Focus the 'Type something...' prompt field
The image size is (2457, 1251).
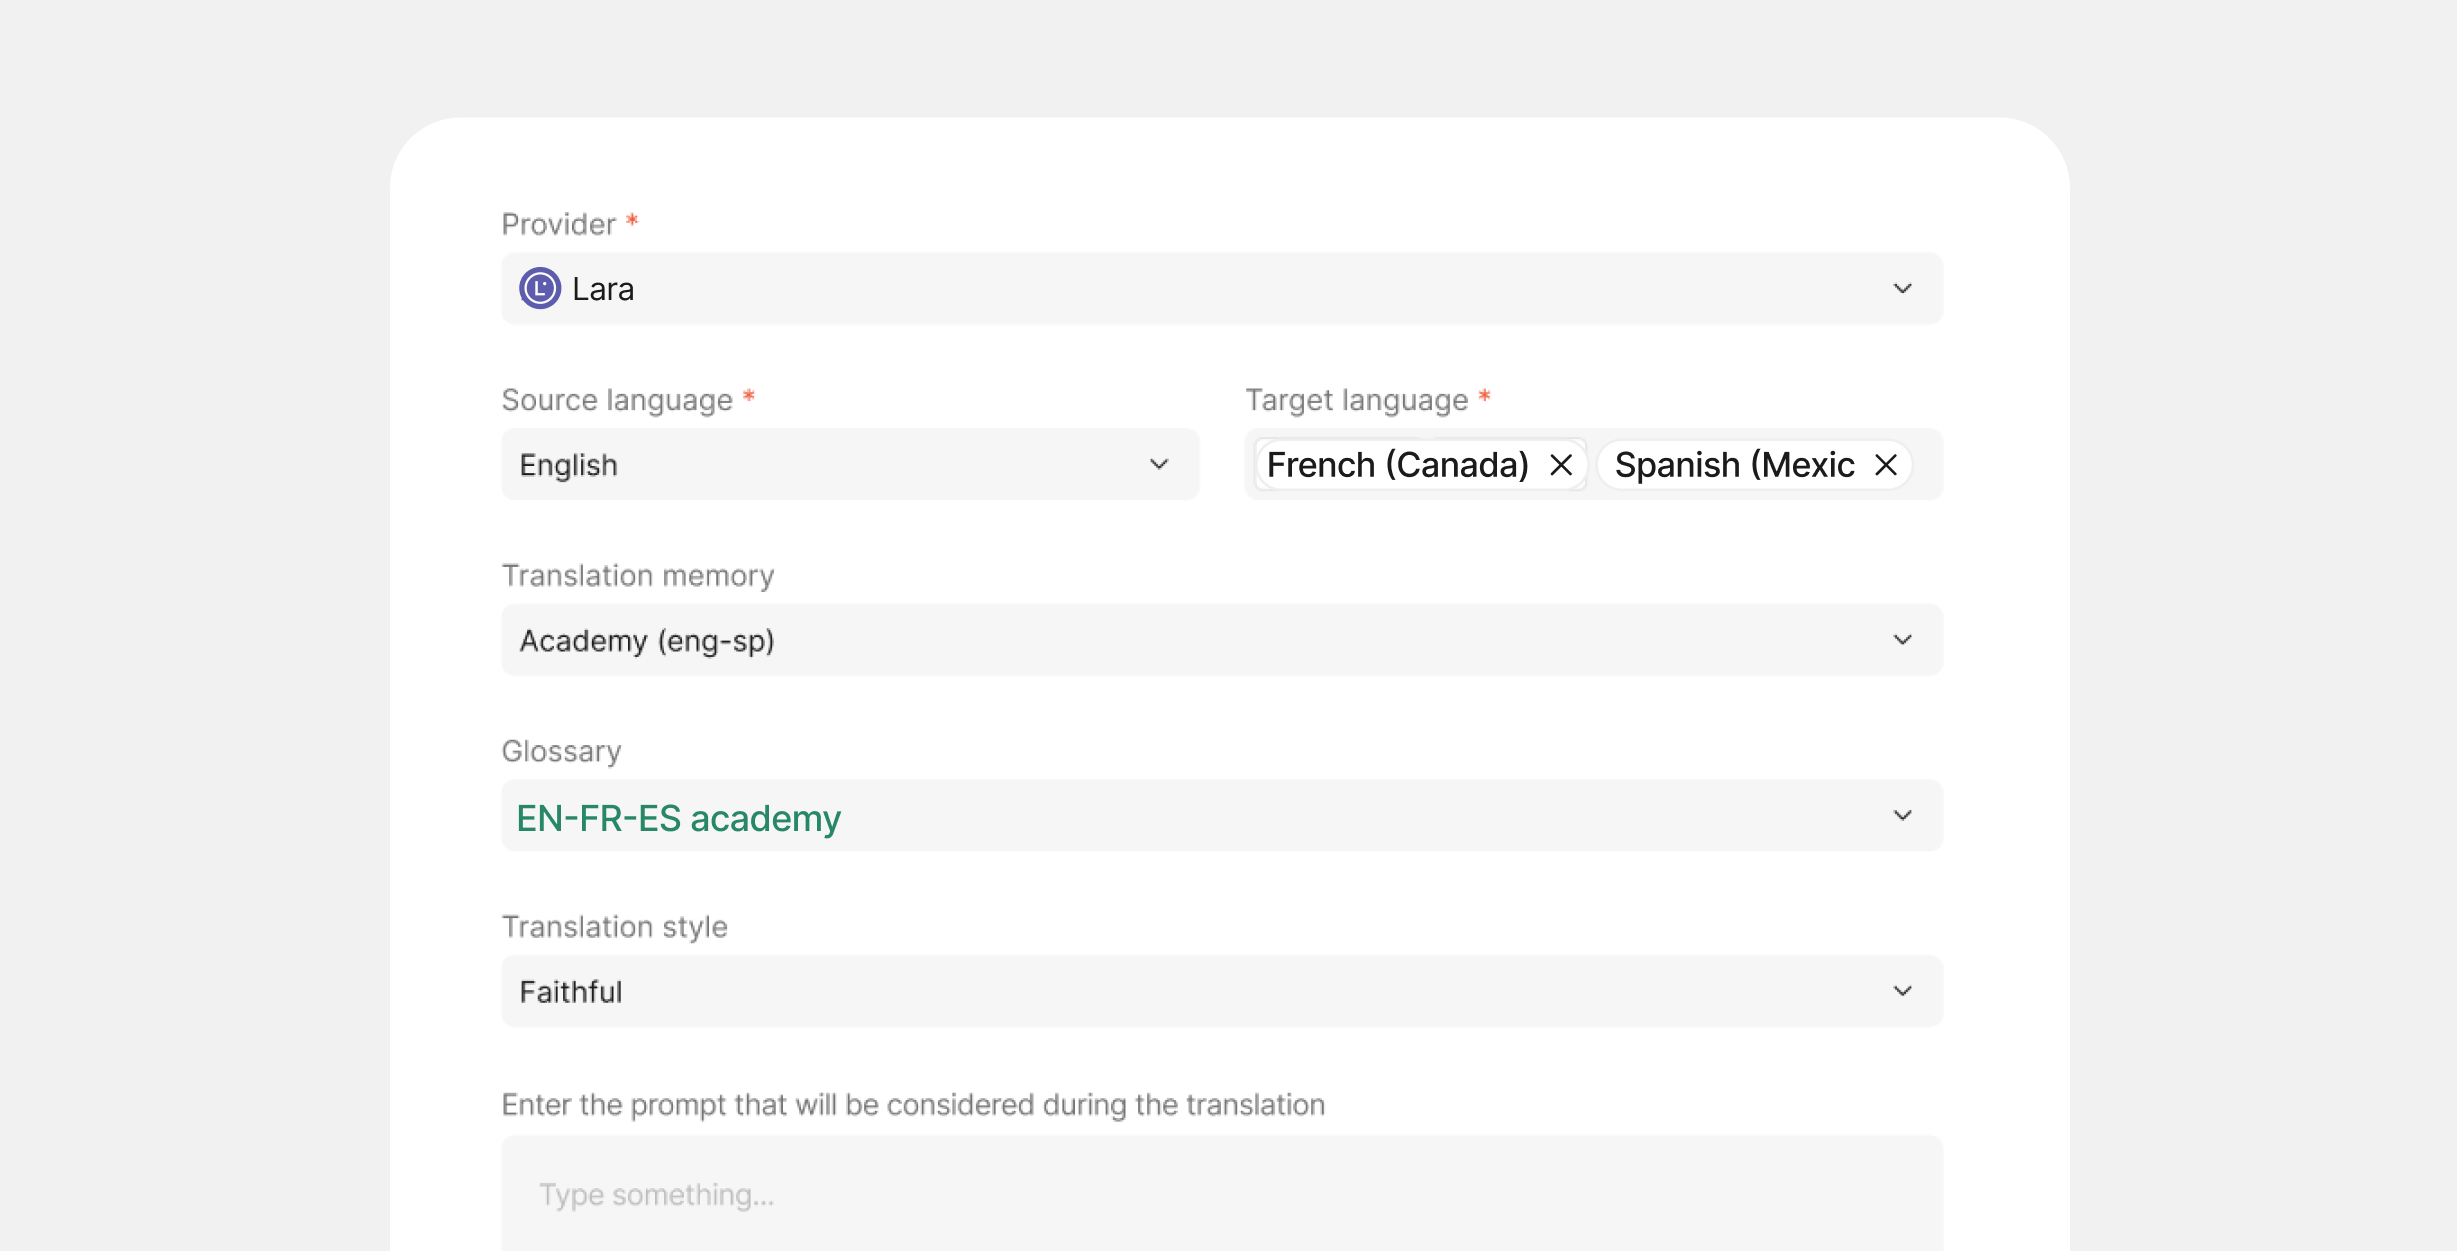coord(1220,1194)
